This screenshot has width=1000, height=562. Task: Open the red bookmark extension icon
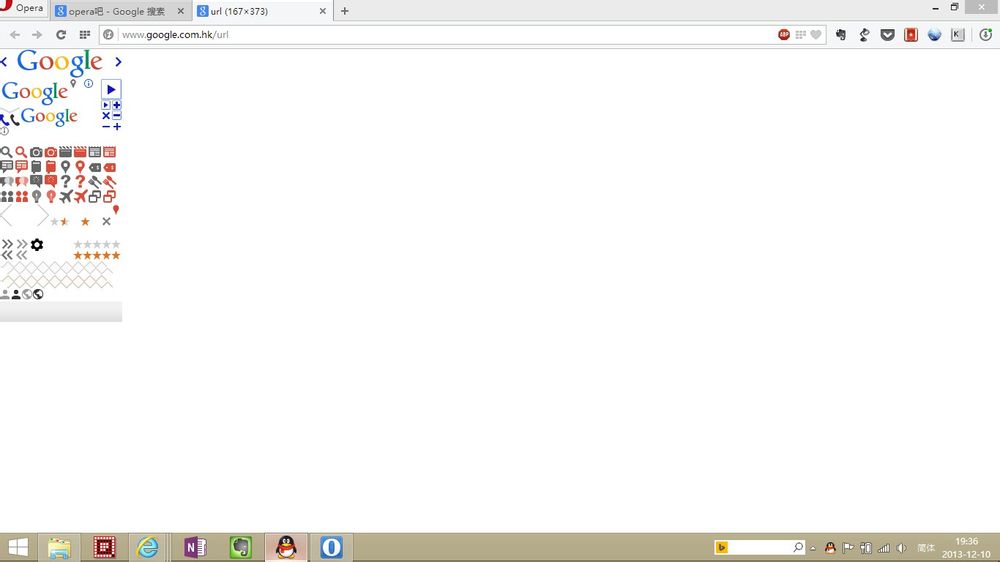pyautogui.click(x=911, y=34)
